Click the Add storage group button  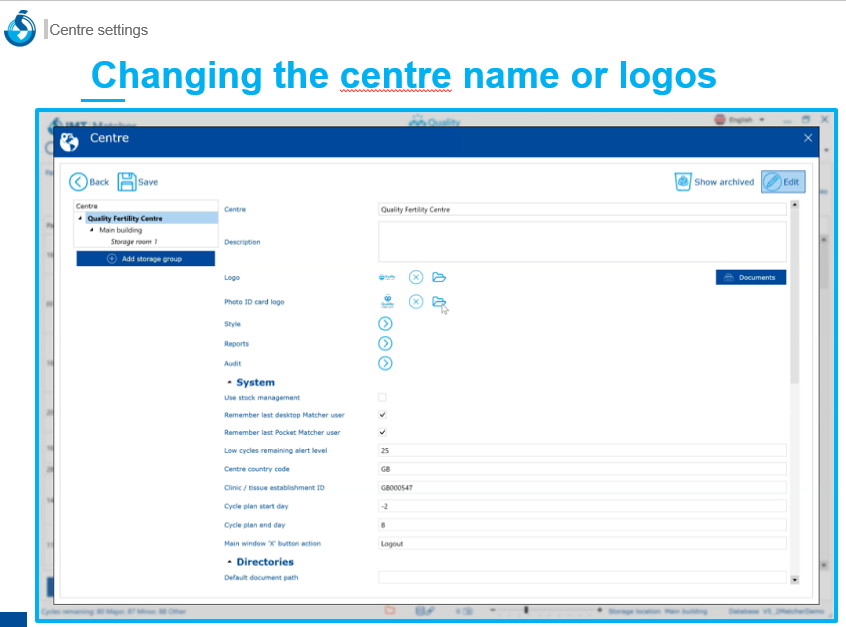tap(146, 258)
